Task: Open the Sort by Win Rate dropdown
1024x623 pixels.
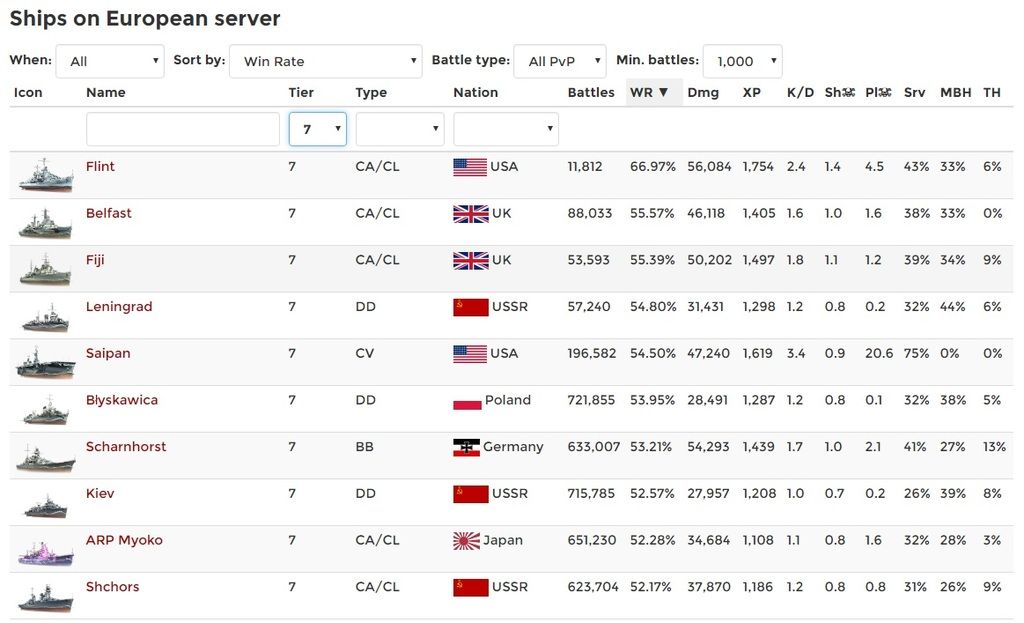Action: click(x=325, y=61)
